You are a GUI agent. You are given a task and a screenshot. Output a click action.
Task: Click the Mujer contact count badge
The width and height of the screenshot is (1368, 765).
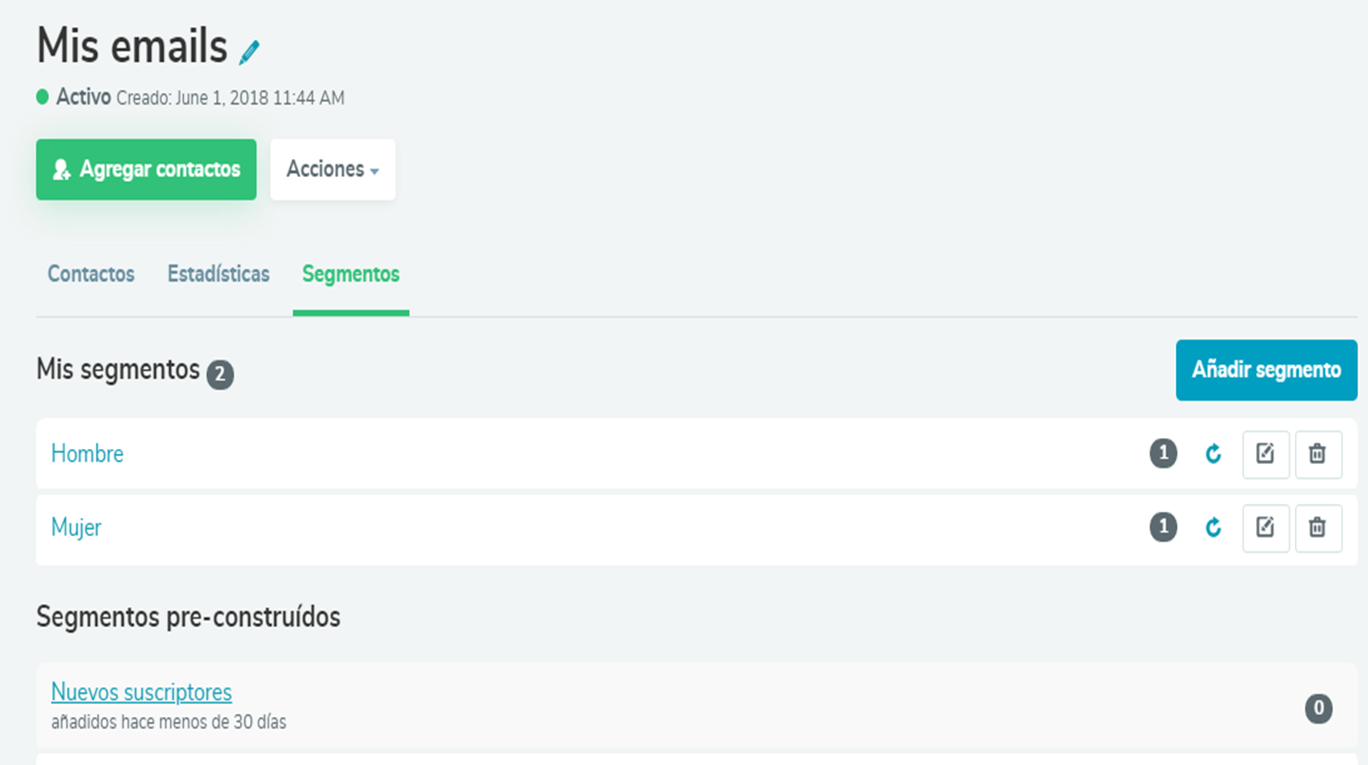(1163, 528)
